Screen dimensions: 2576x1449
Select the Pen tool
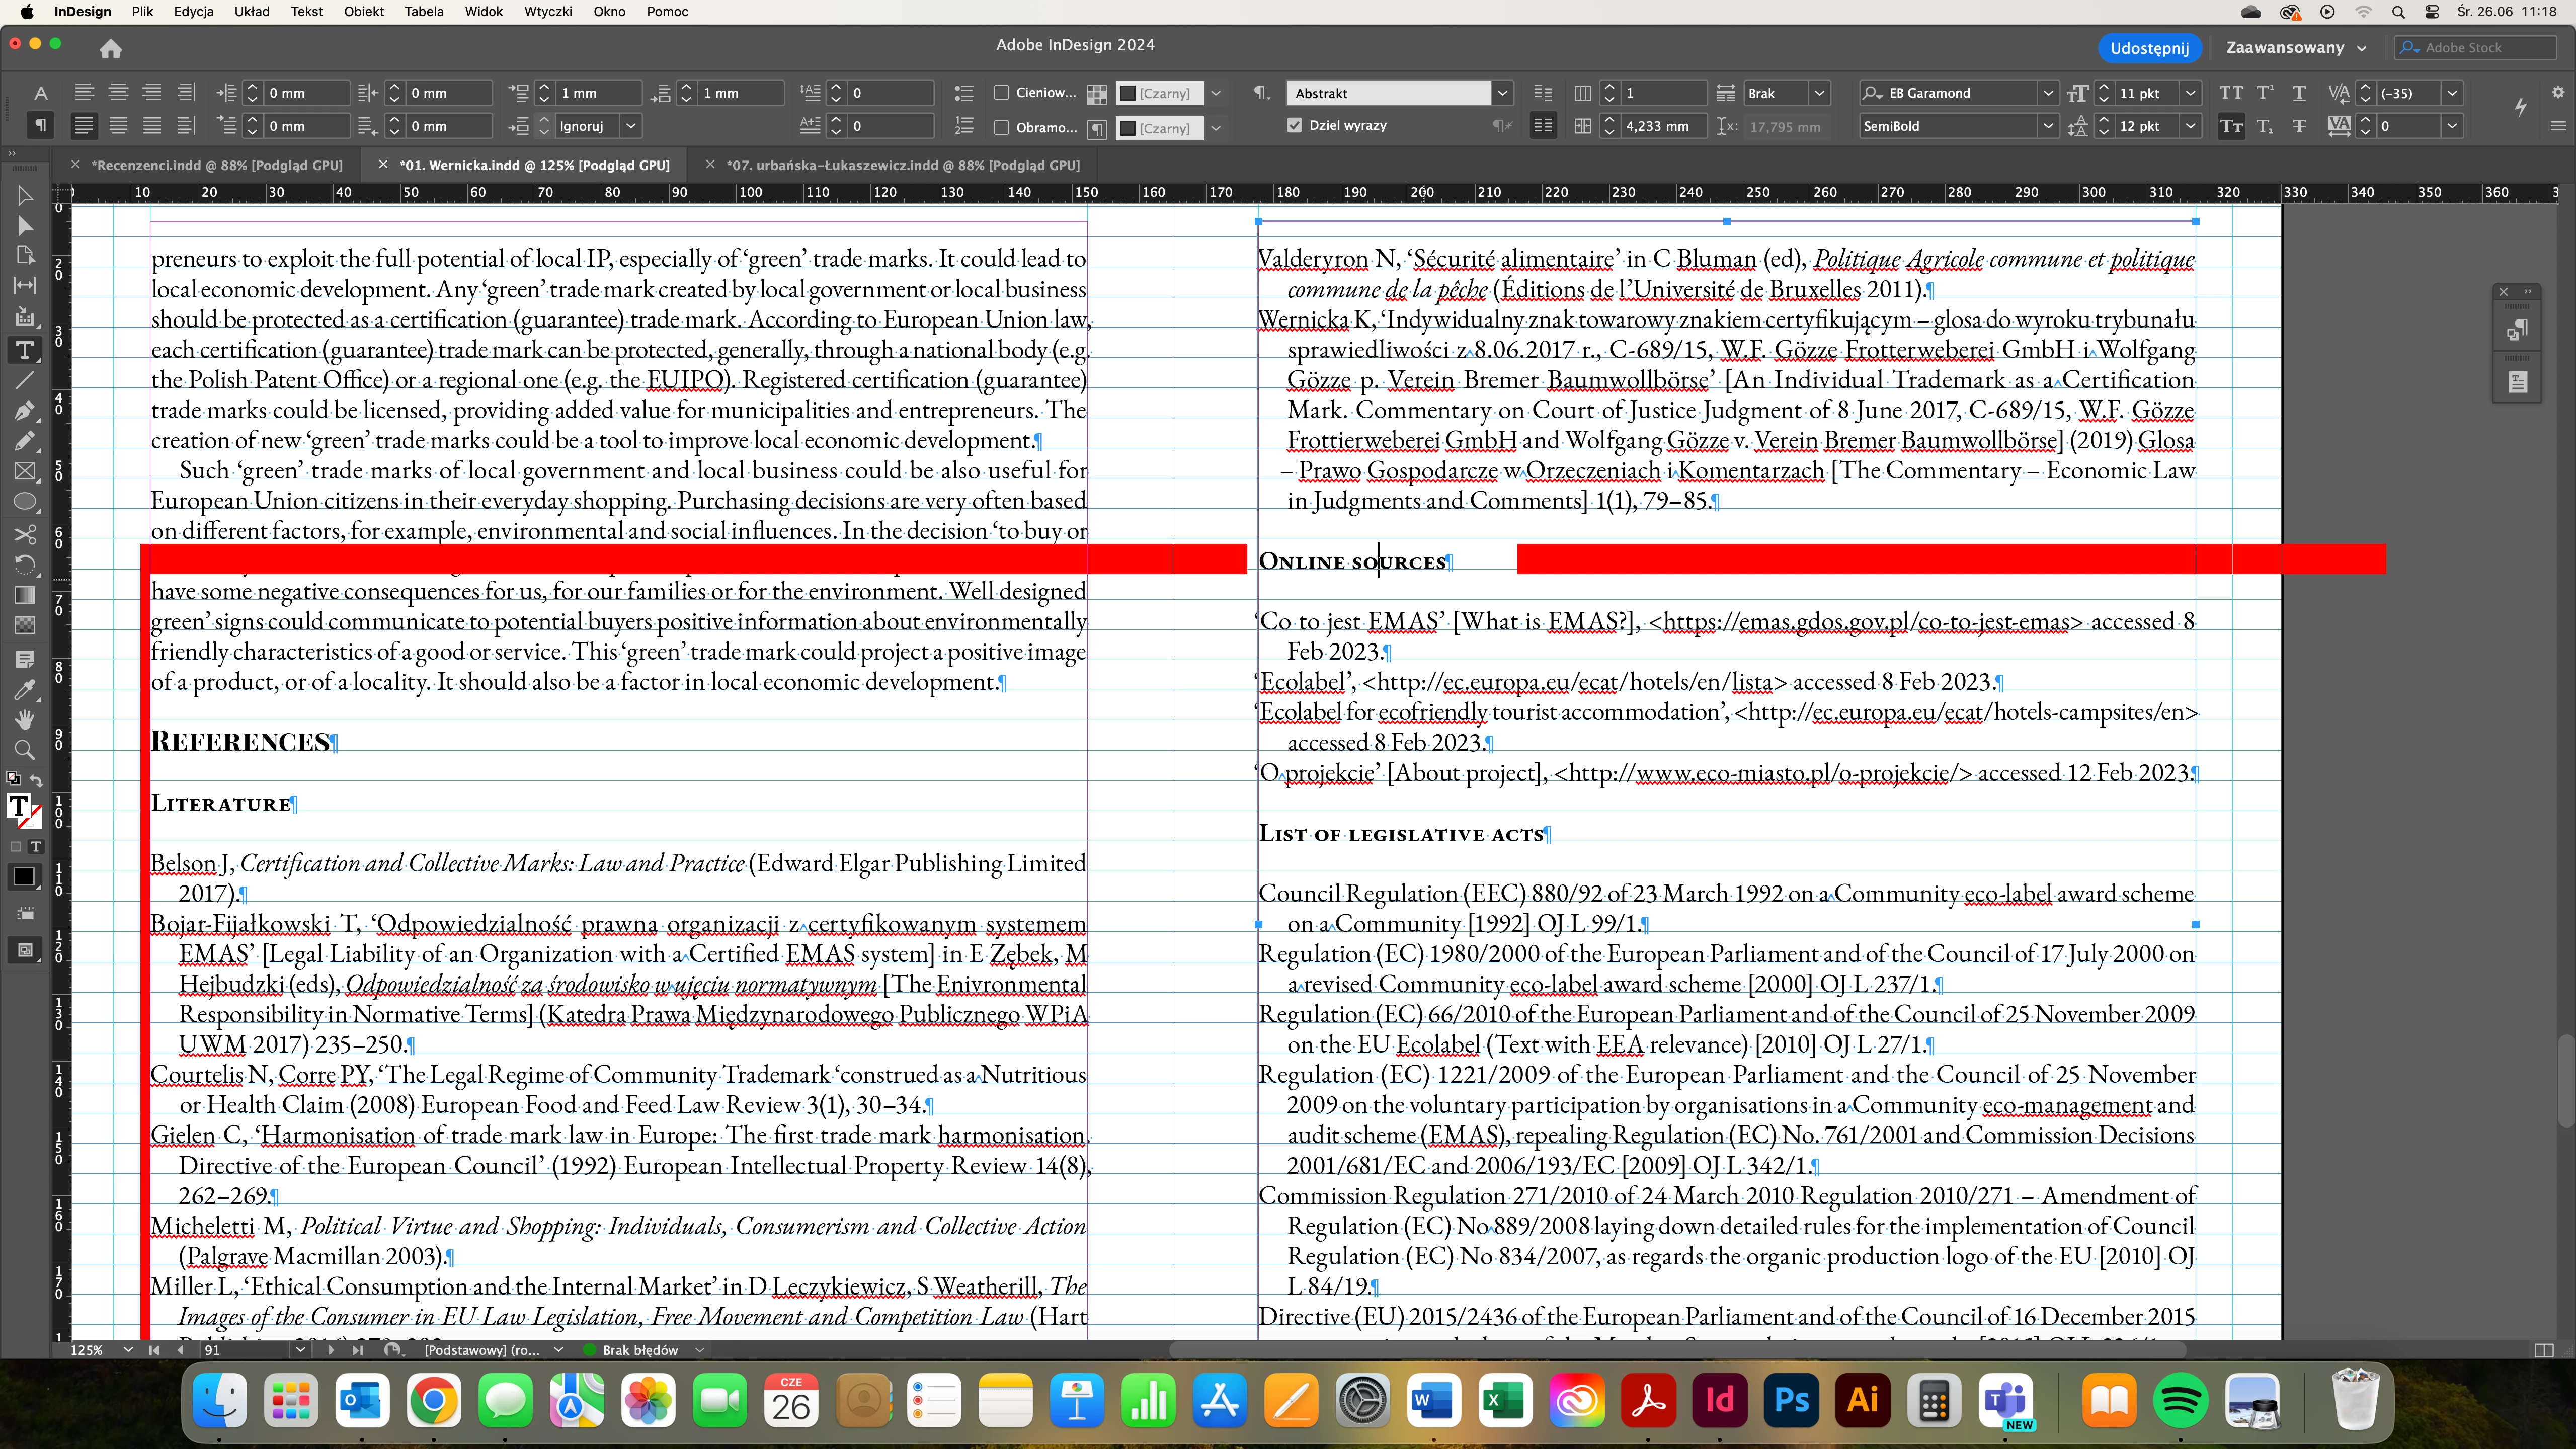pos(25,410)
